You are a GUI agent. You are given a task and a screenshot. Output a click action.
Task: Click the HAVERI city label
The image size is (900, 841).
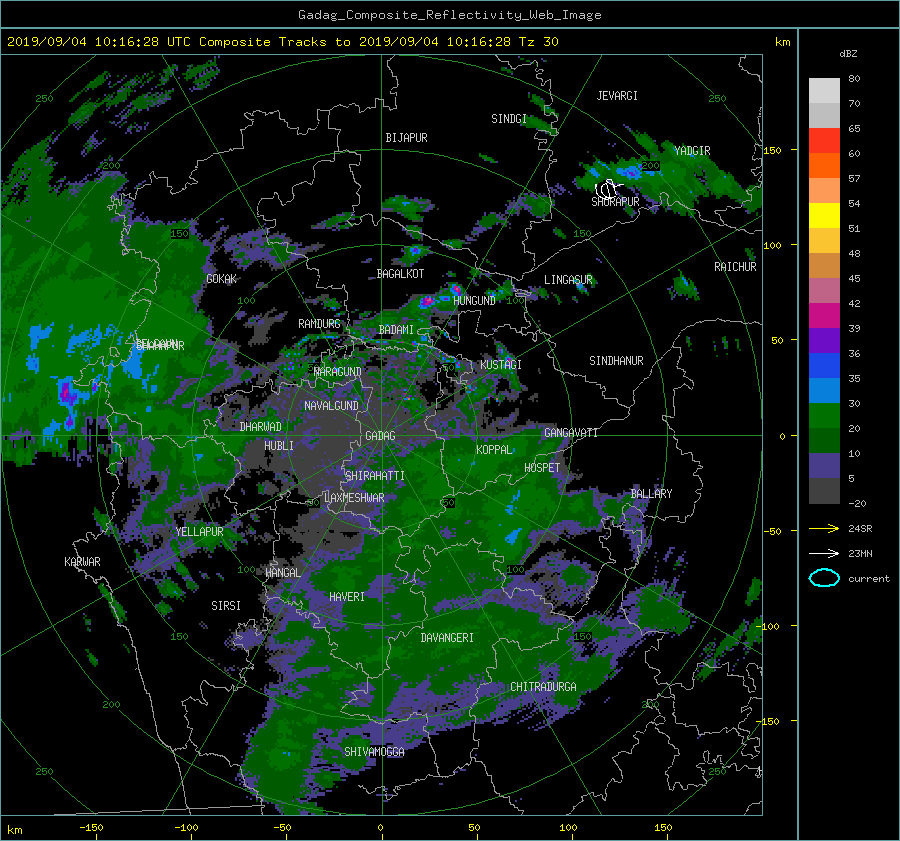[347, 598]
